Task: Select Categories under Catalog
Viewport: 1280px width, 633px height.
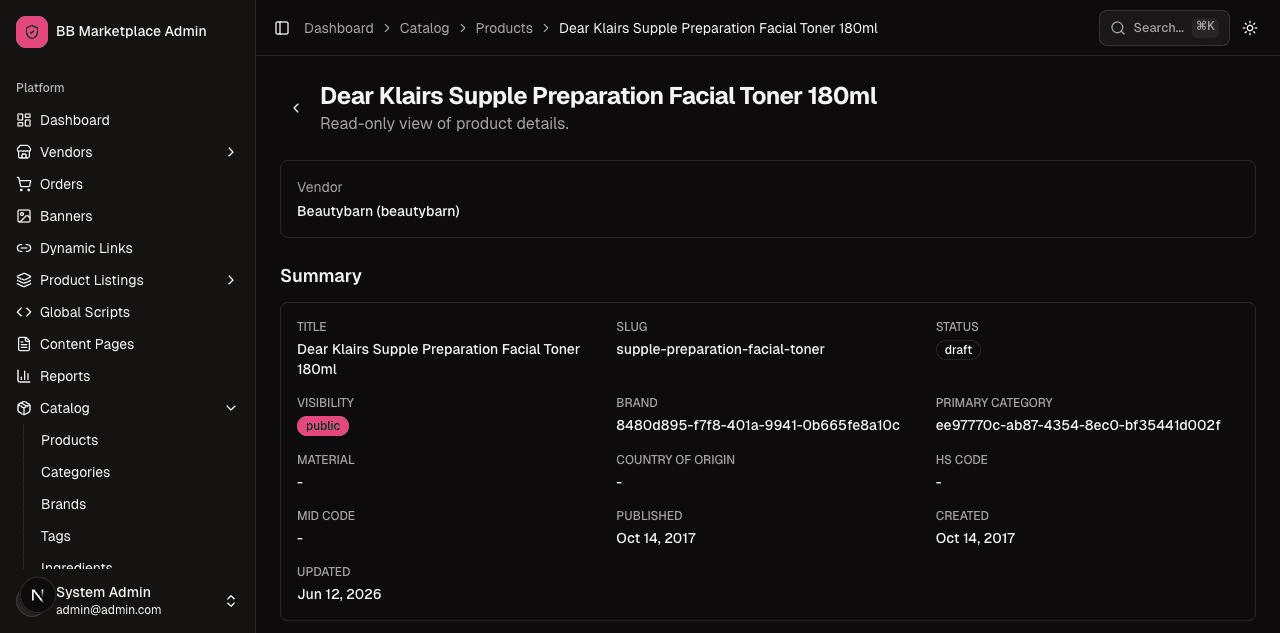Action: click(x=75, y=472)
